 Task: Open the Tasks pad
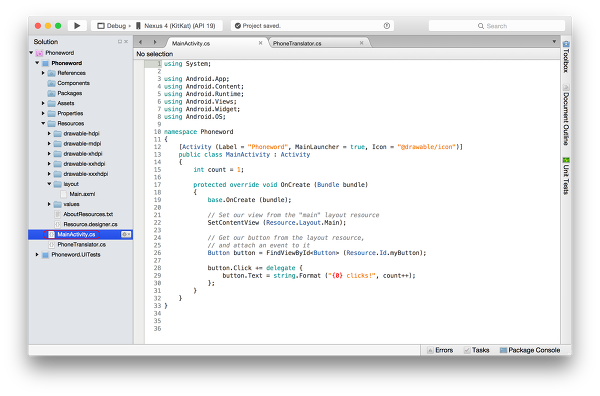pyautogui.click(x=476, y=350)
